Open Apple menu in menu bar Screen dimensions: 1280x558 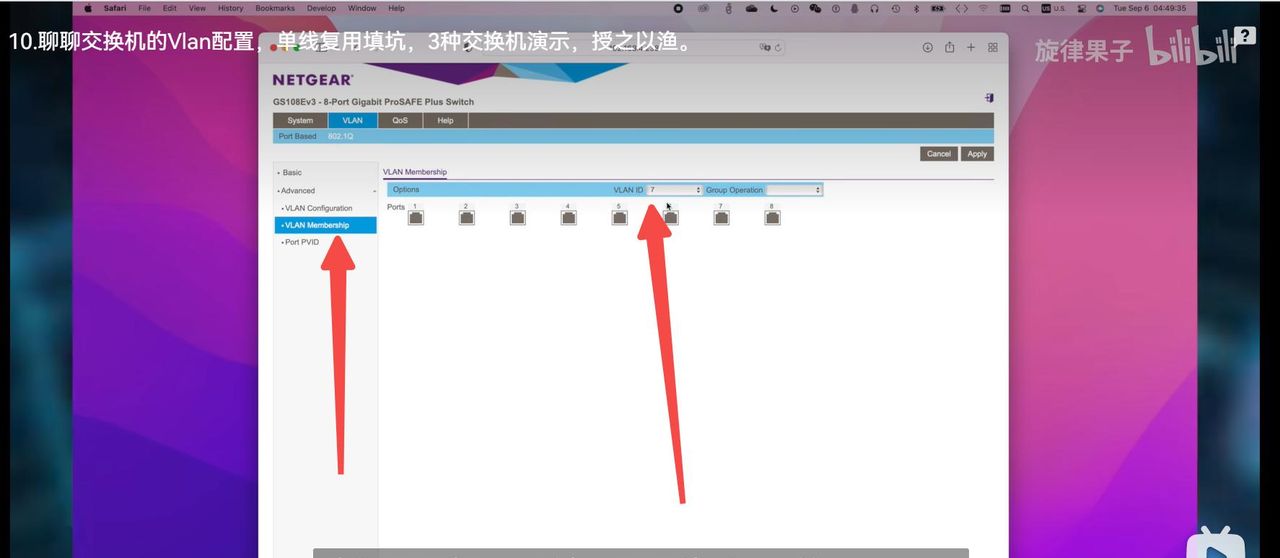point(88,8)
